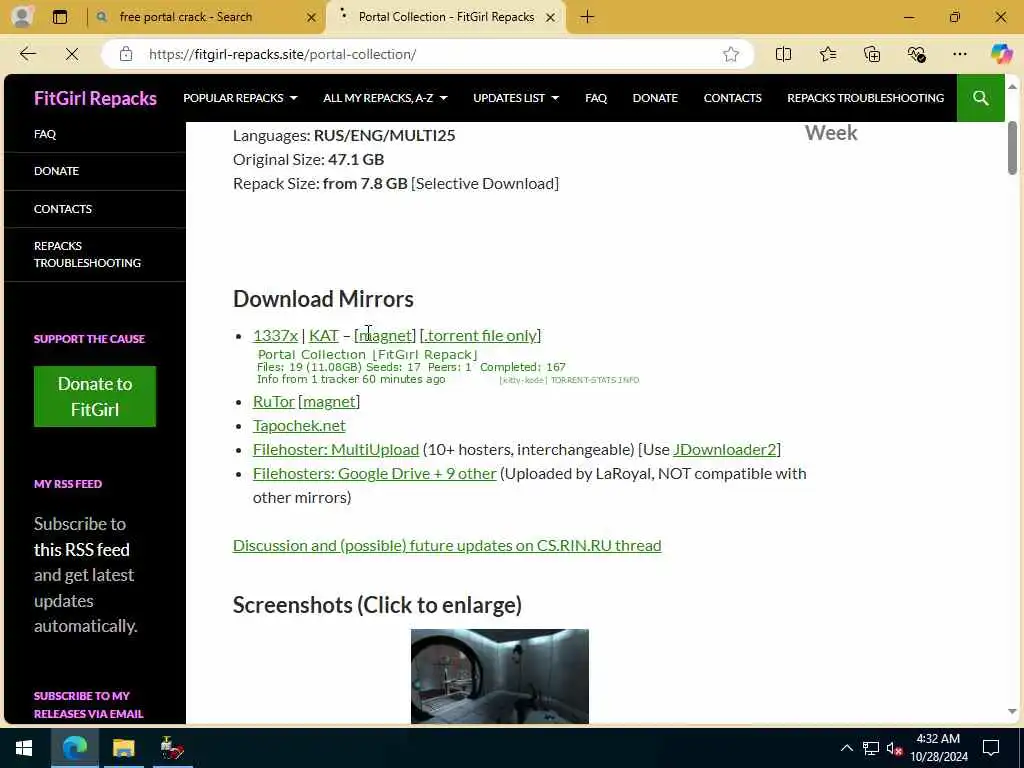Screen dimensions: 1024x768
Task: Click the network icon in system tray
Action: (871, 748)
